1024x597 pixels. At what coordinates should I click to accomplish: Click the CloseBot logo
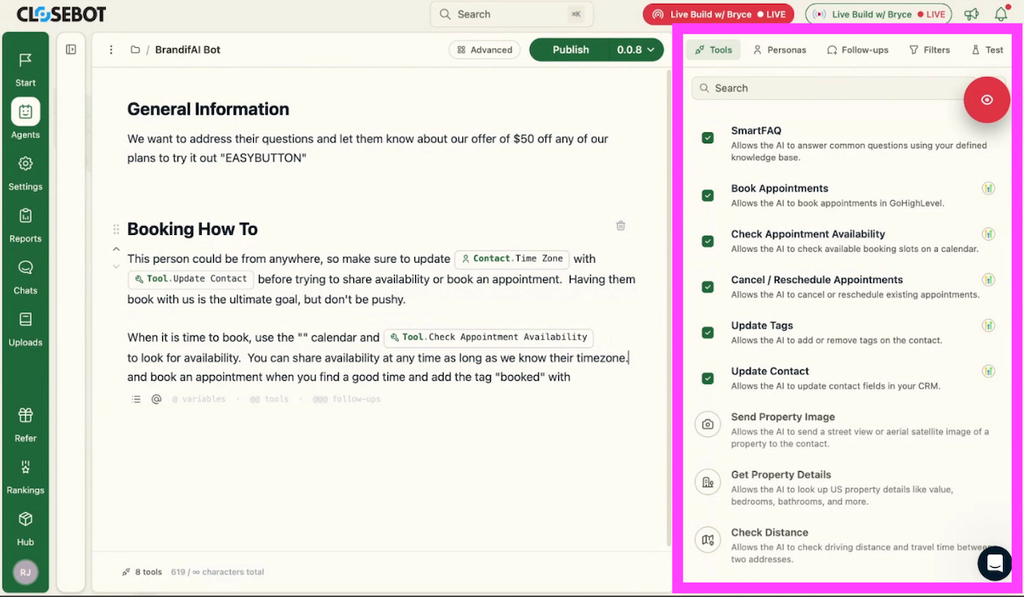pos(61,14)
